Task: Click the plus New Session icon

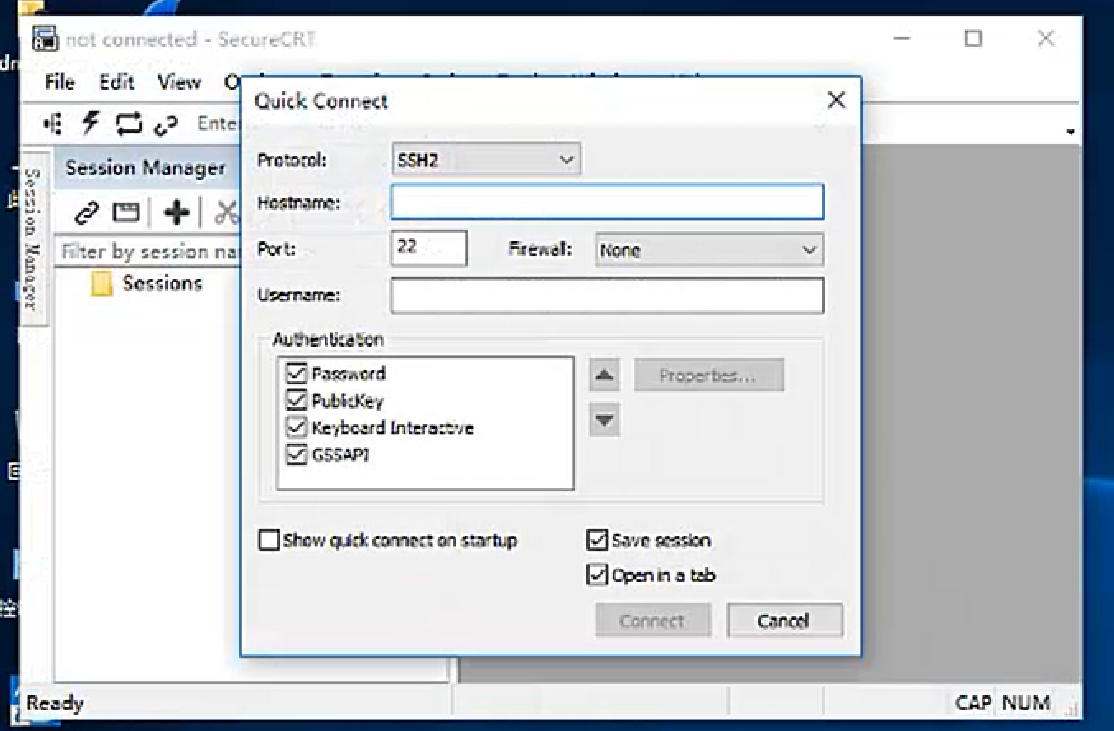Action: click(176, 212)
